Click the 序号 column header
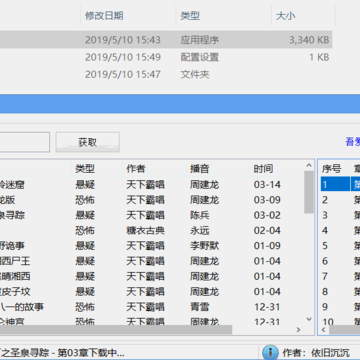Viewport: 360px width, 360px height. click(331, 169)
